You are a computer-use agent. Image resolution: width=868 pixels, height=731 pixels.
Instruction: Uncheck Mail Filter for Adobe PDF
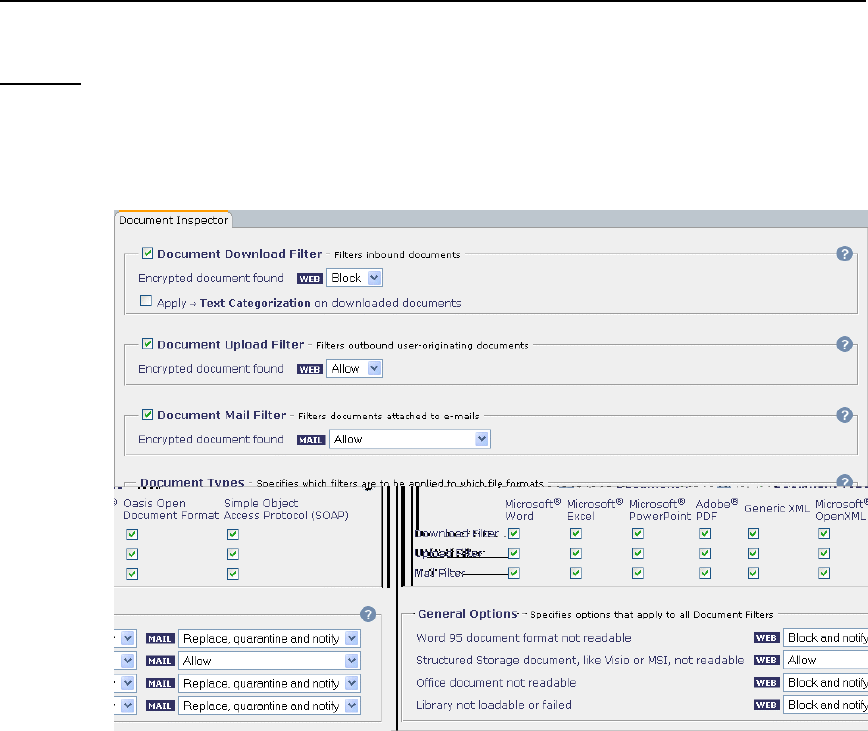(x=705, y=574)
